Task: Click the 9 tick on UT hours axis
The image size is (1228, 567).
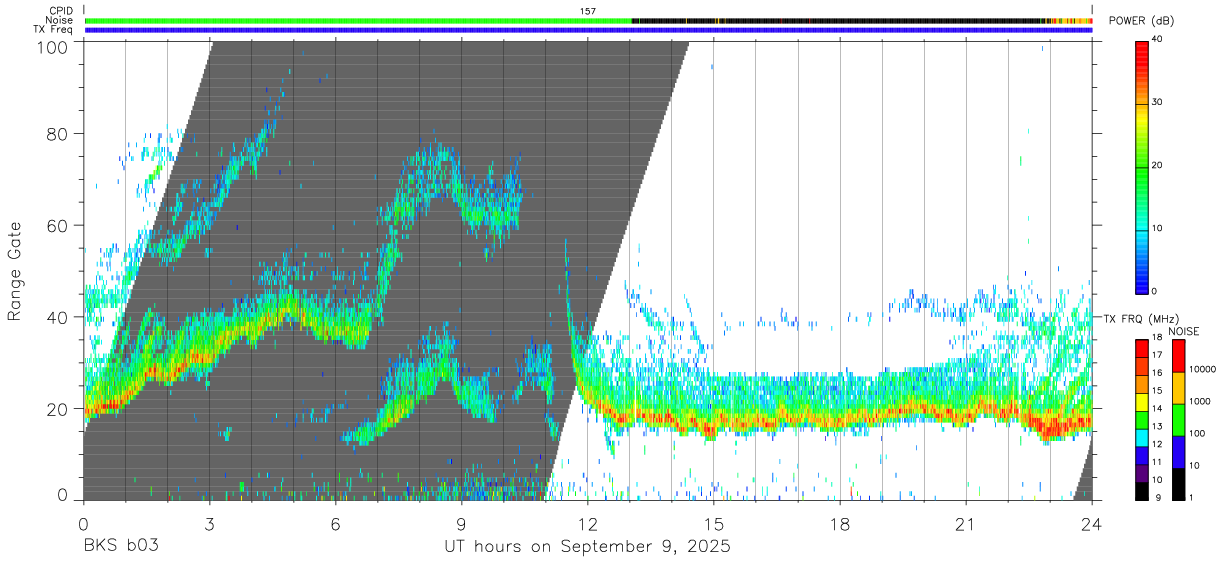Action: point(461,523)
